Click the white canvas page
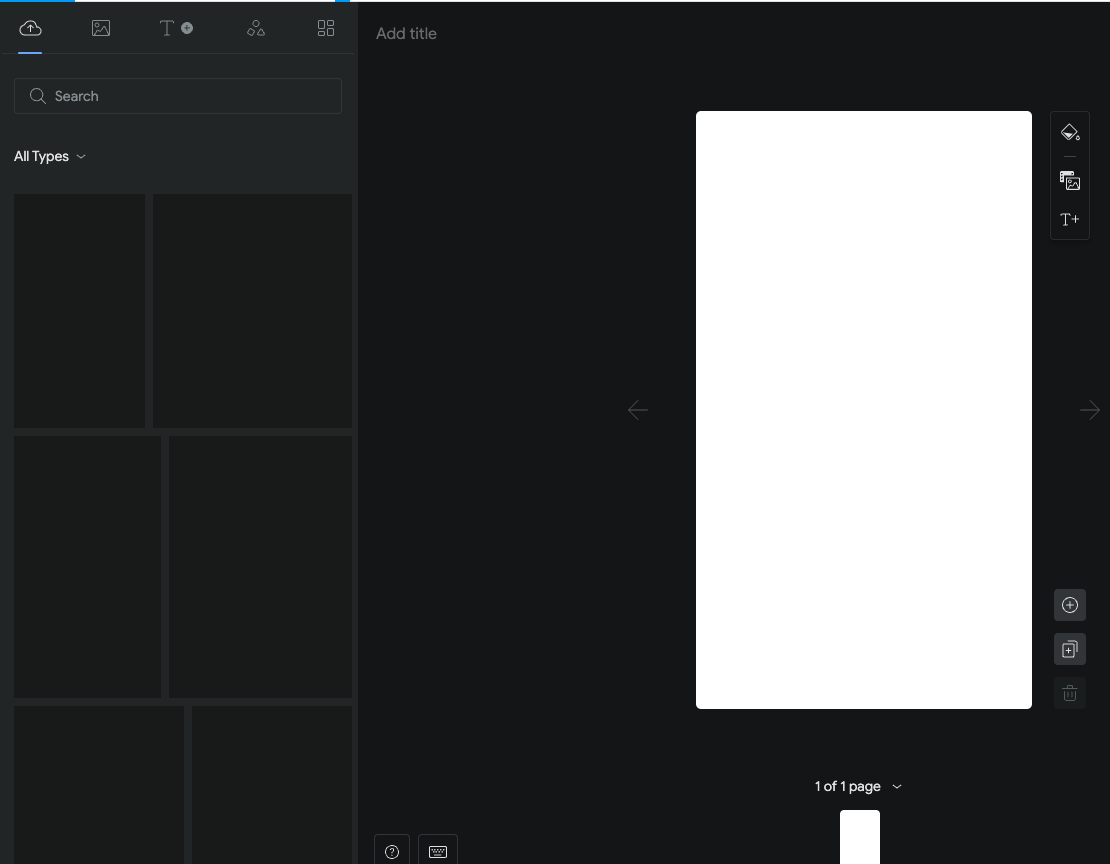This screenshot has height=864, width=1110. click(x=864, y=410)
